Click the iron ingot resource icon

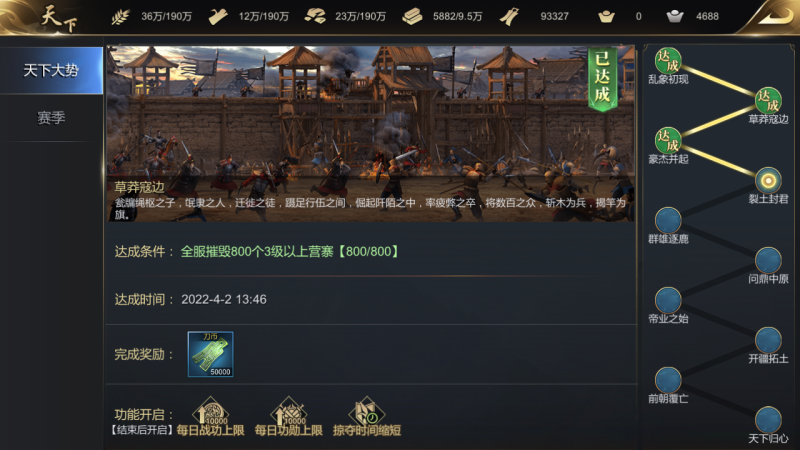pyautogui.click(x=412, y=17)
